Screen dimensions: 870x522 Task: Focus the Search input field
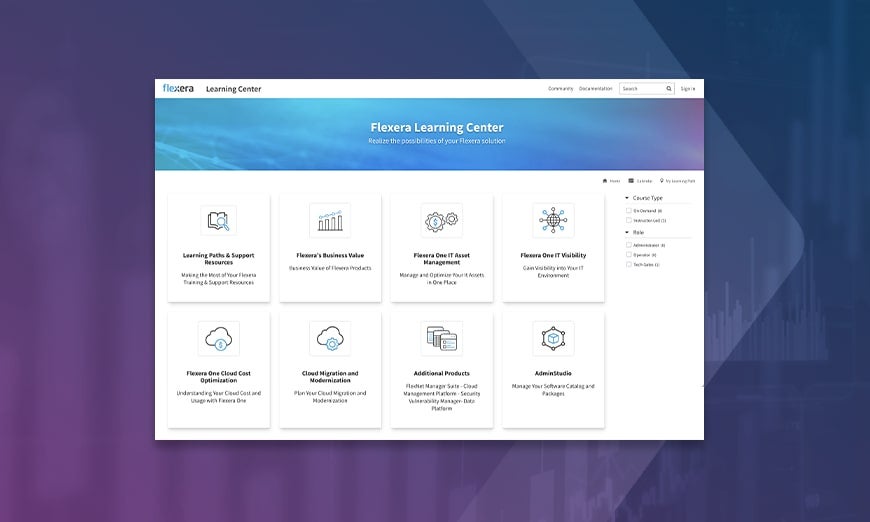tap(642, 89)
